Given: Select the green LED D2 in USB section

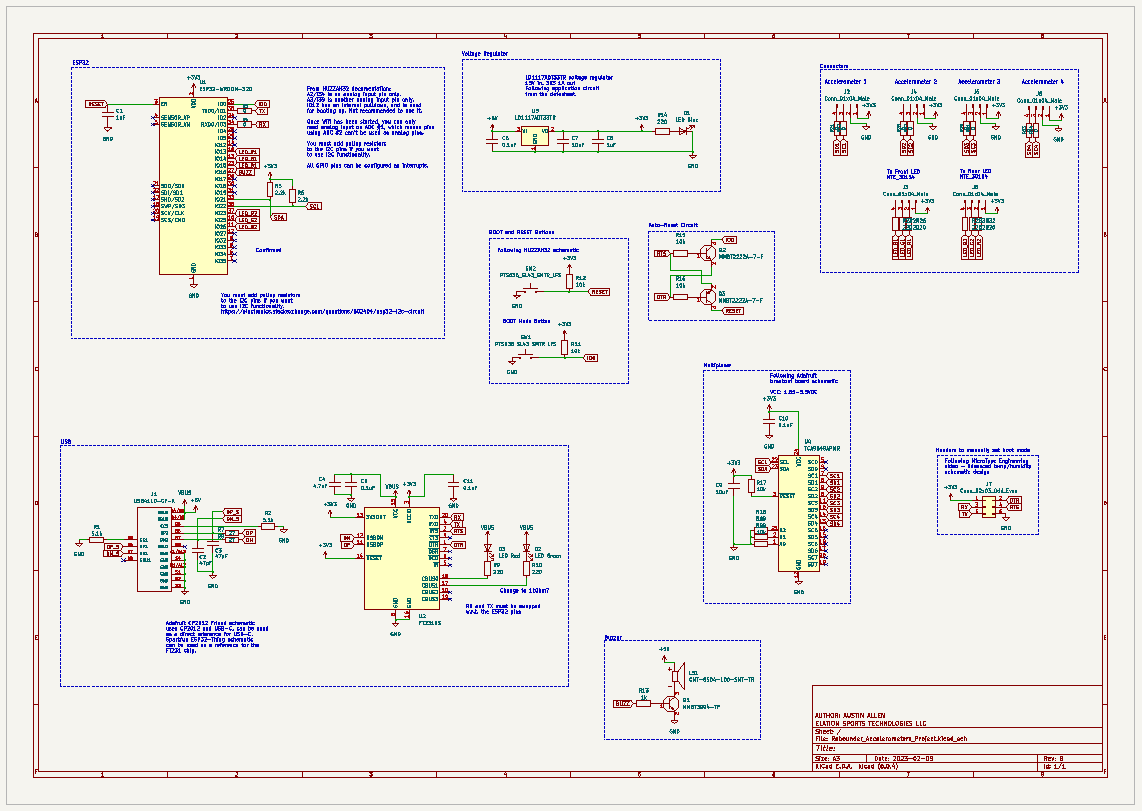Looking at the screenshot, I should (x=526, y=550).
